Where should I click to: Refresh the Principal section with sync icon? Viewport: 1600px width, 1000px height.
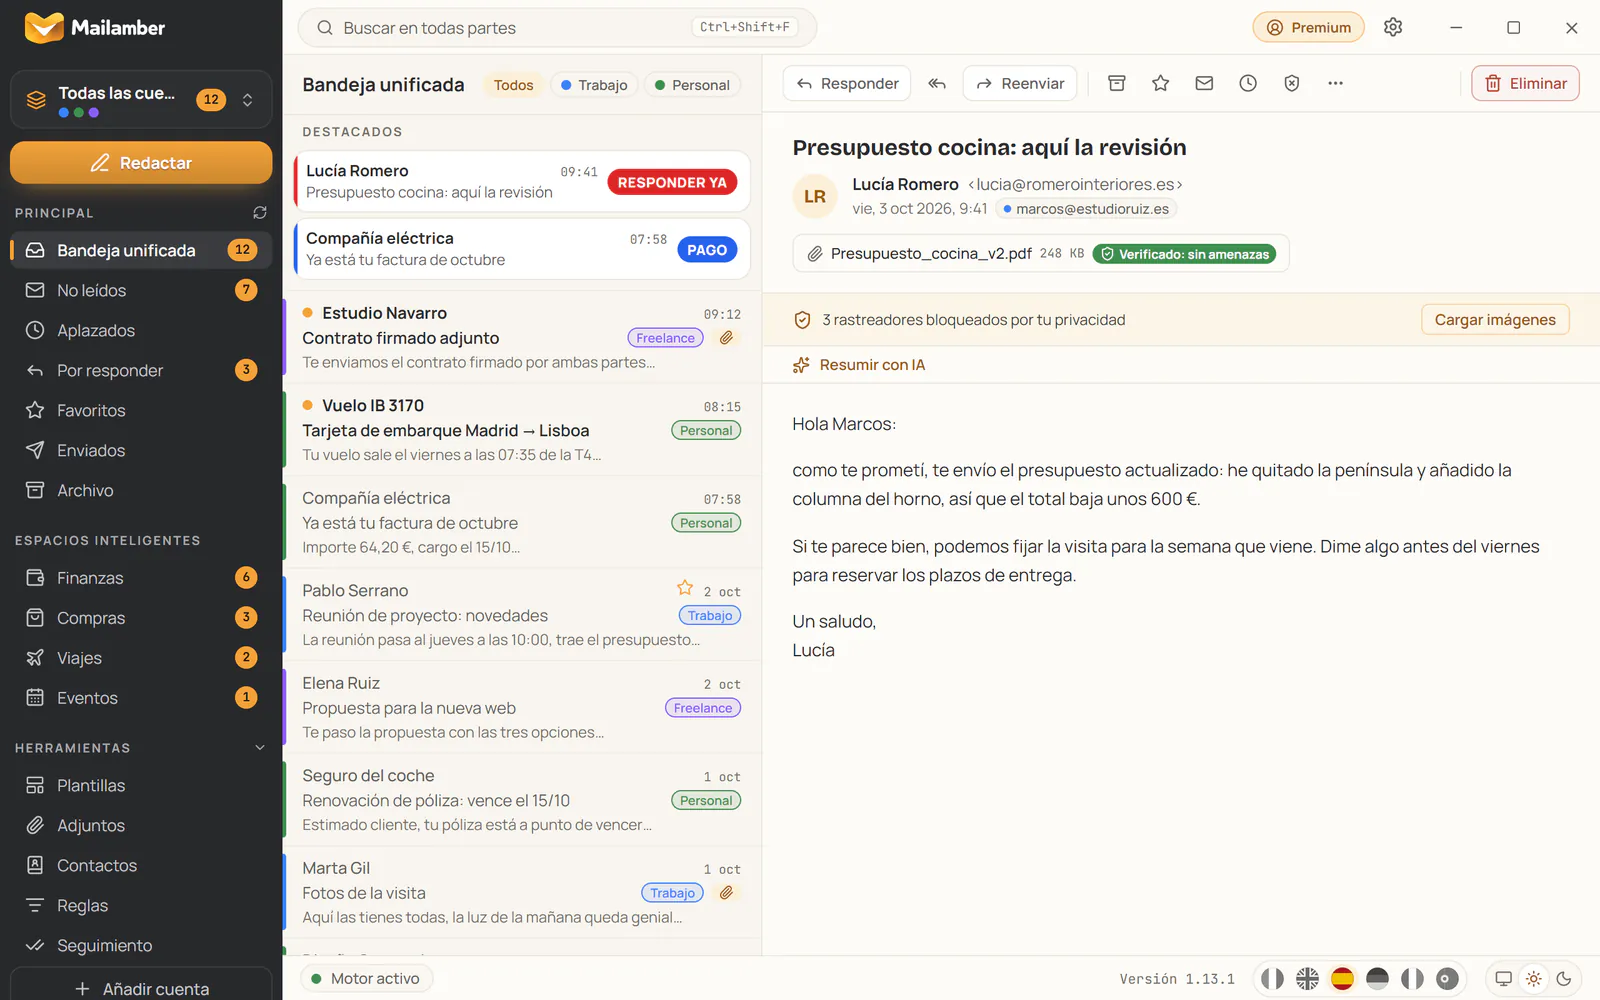coord(260,213)
